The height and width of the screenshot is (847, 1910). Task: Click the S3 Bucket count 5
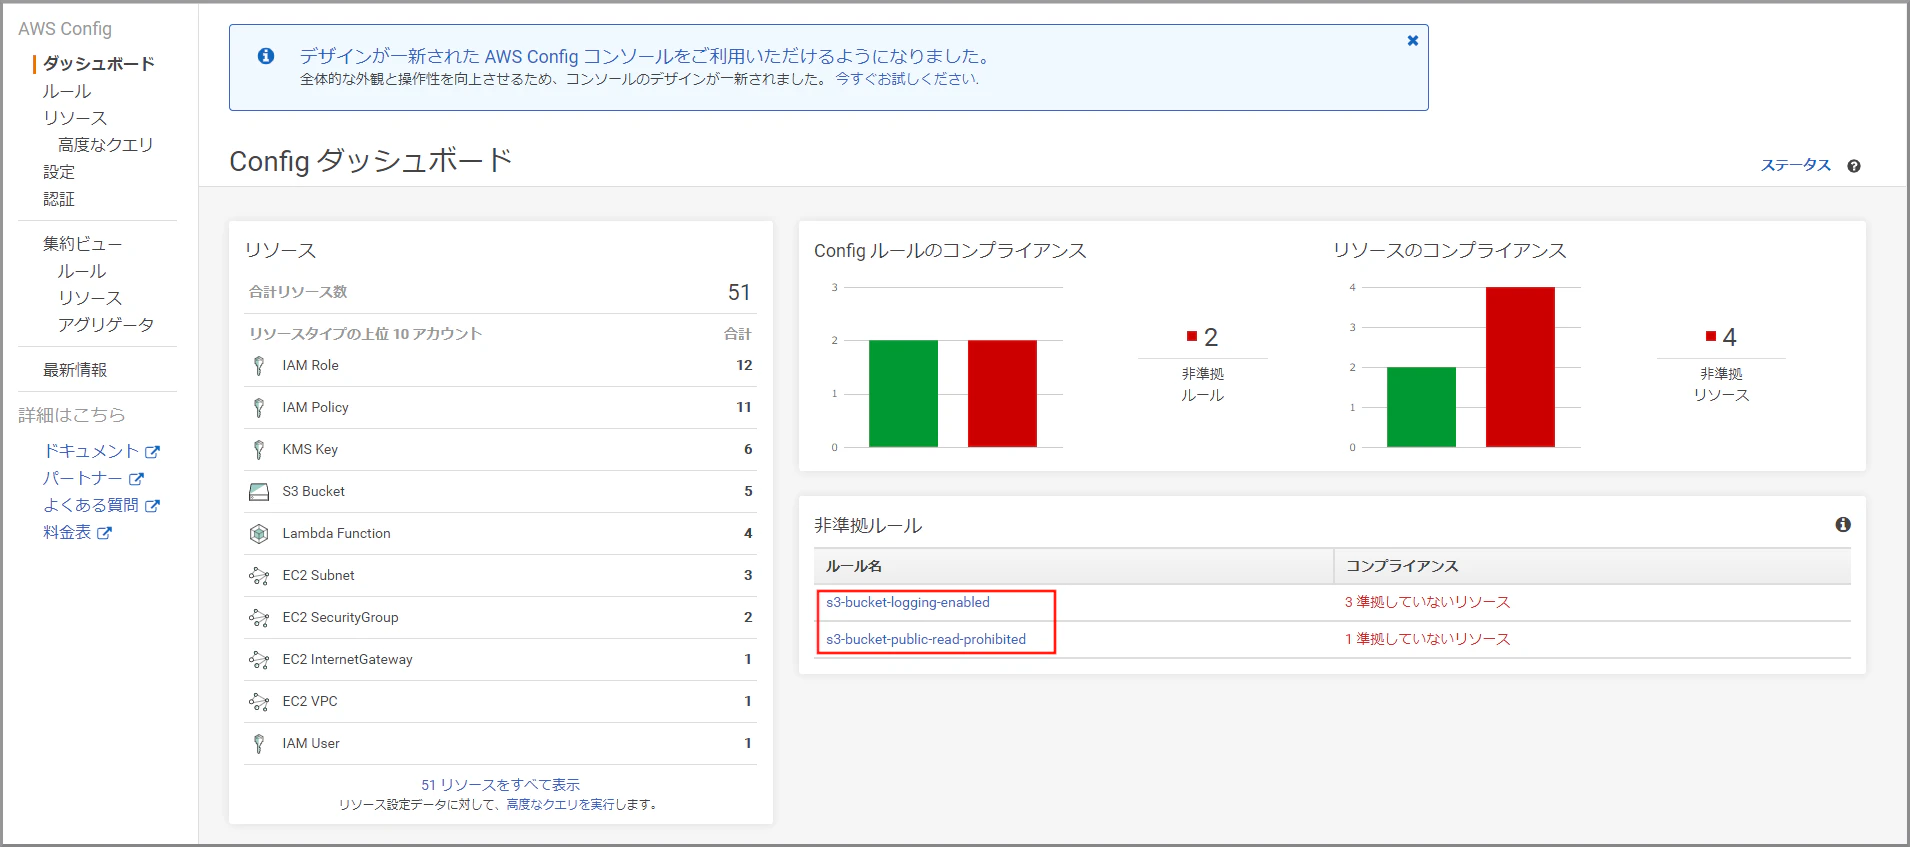click(x=748, y=492)
